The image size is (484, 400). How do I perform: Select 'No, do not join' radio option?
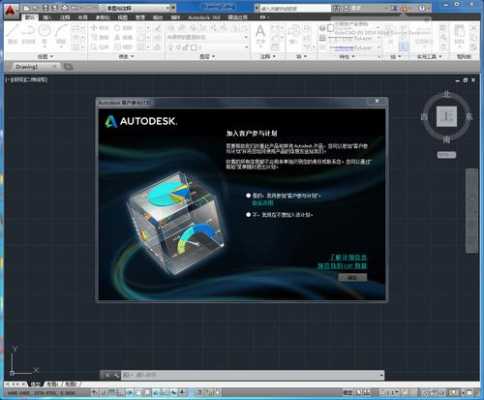tap(248, 215)
